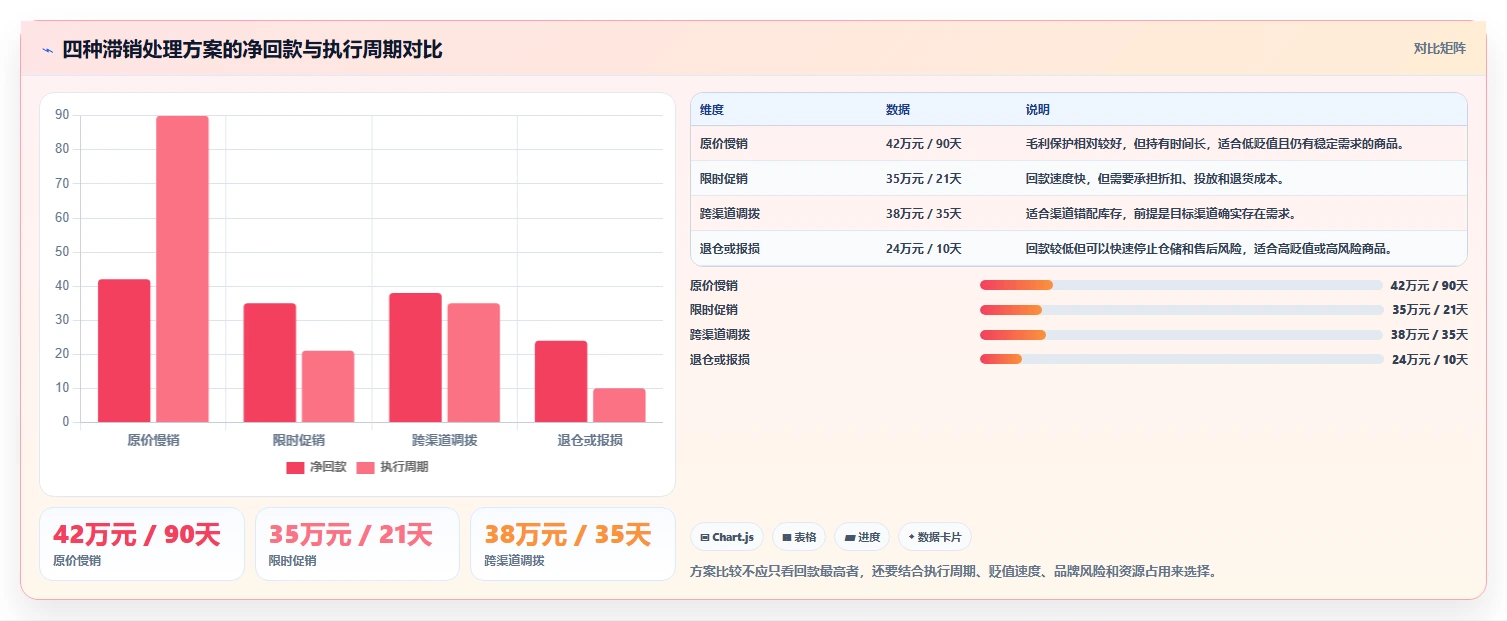Click the 数据卡片 tag chip

[x=935, y=537]
